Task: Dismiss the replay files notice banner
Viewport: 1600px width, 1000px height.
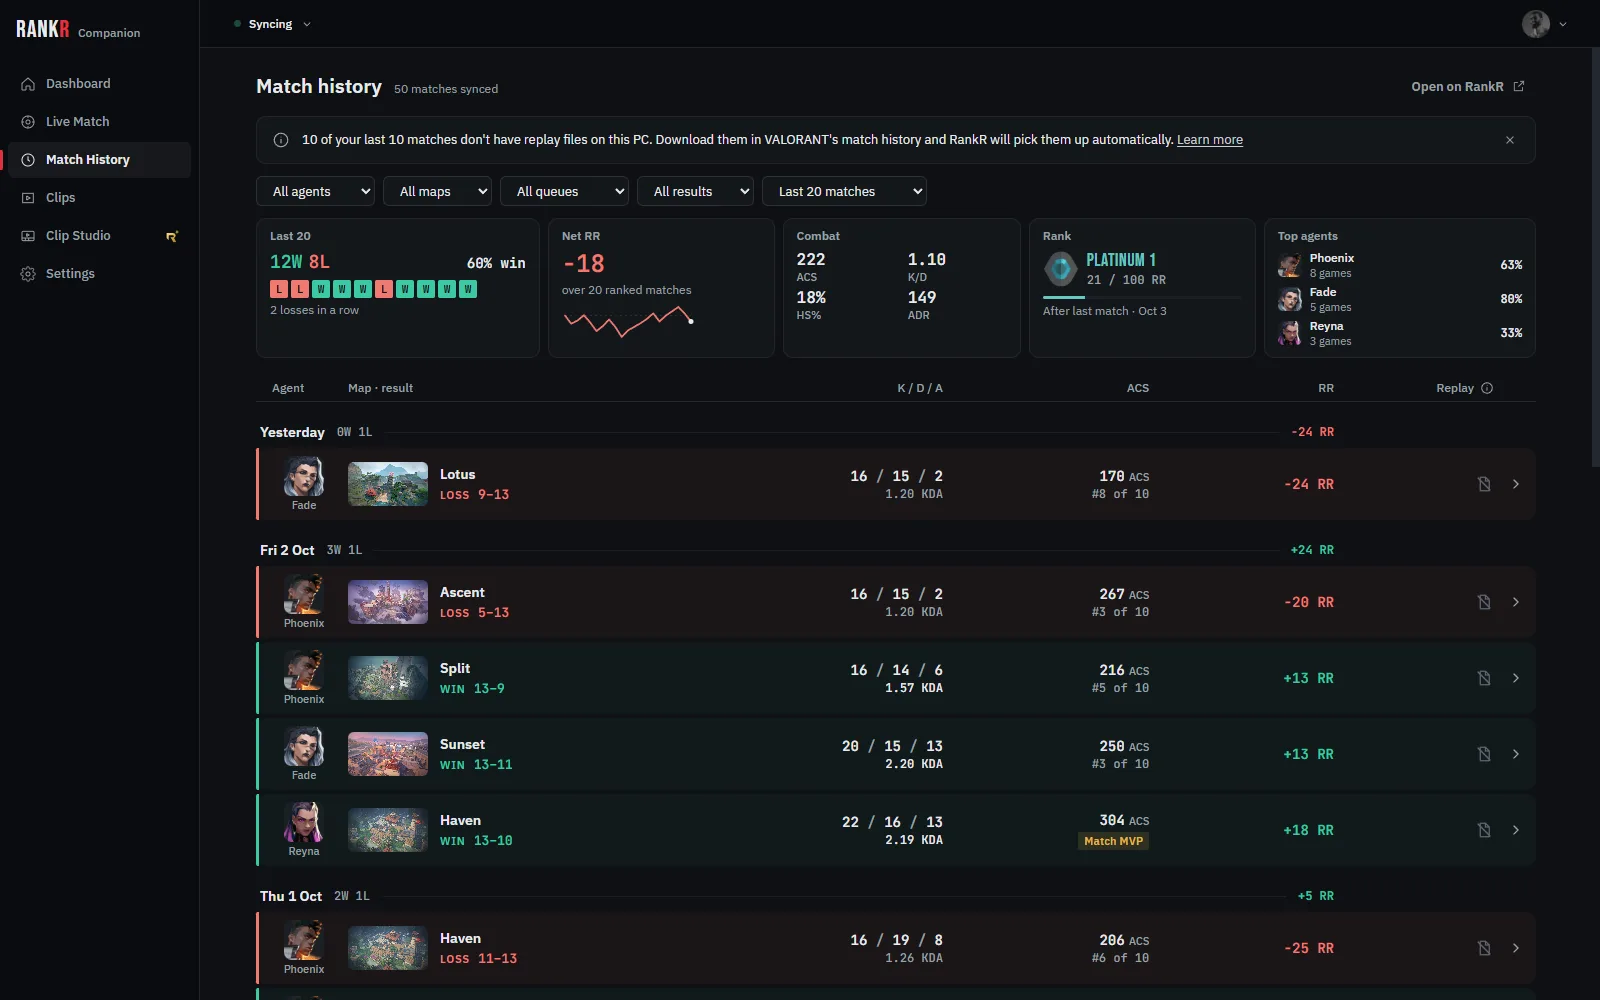Action: pyautogui.click(x=1510, y=140)
